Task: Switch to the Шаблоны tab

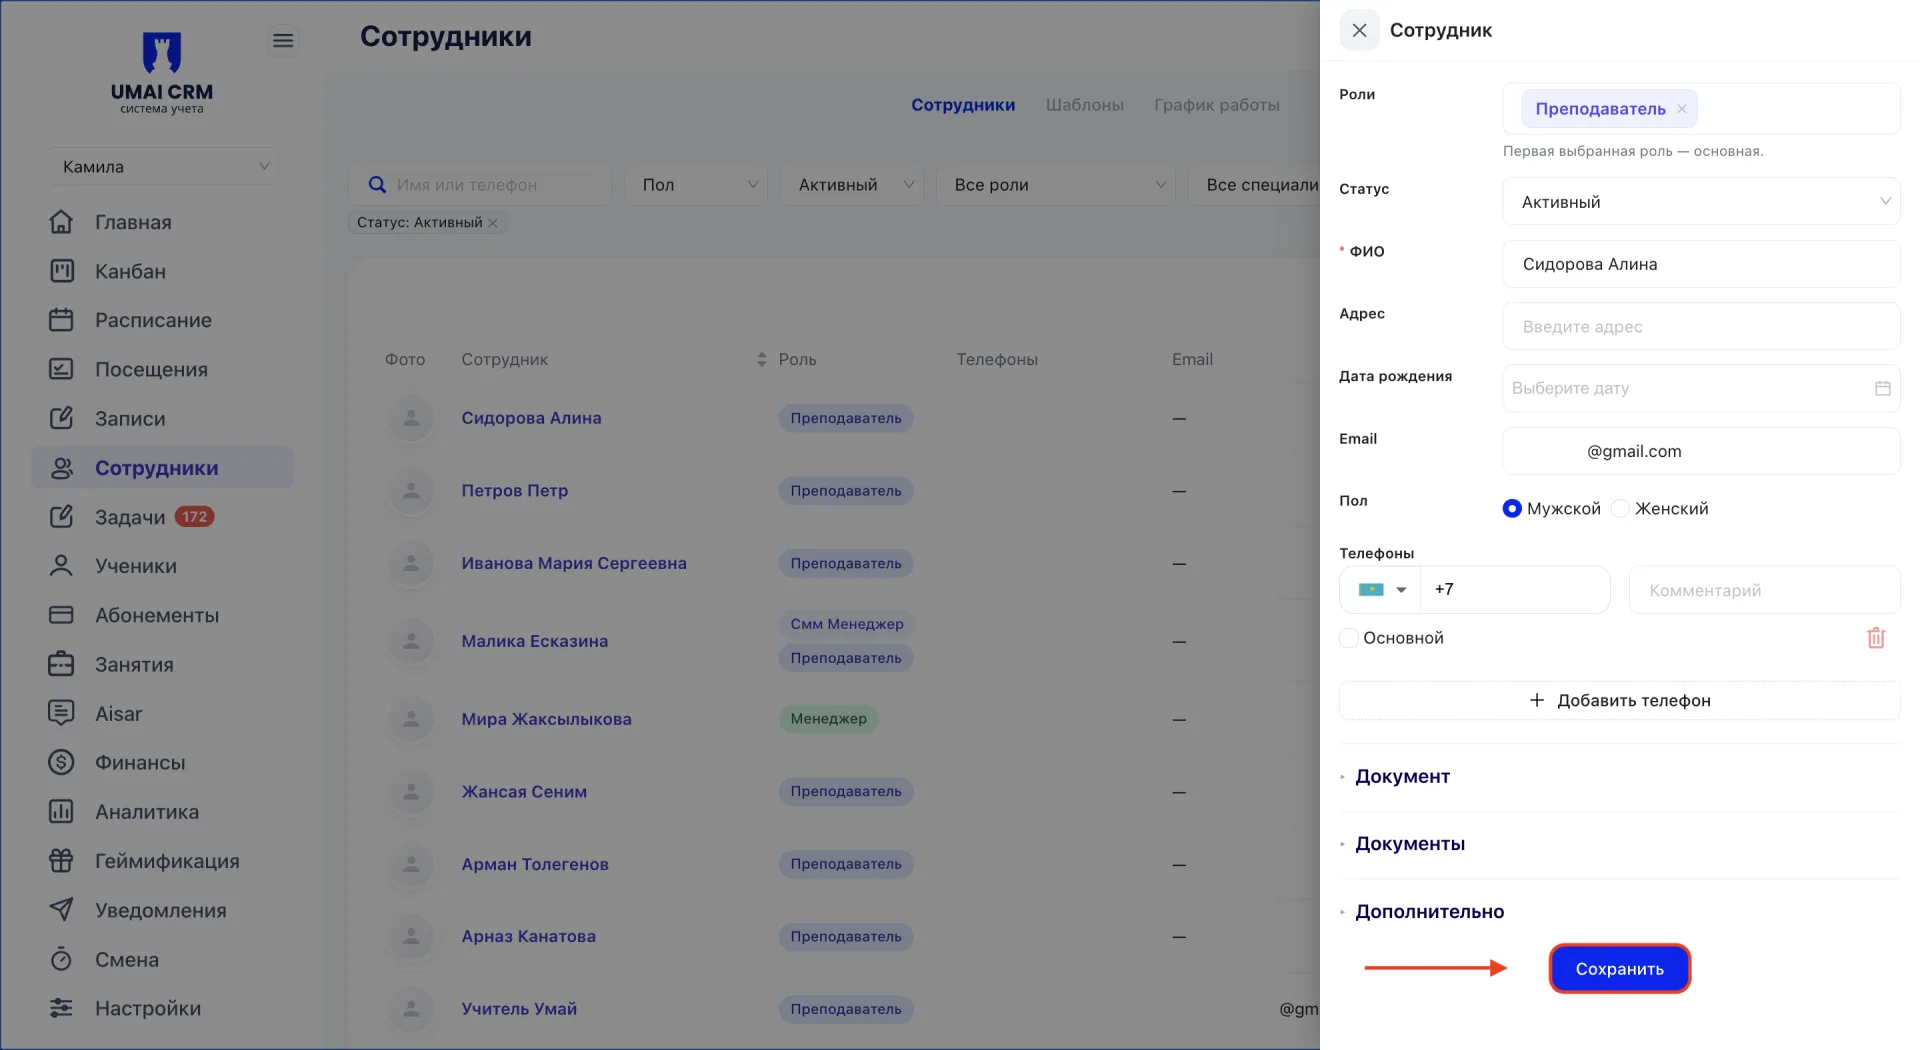Action: (1085, 105)
